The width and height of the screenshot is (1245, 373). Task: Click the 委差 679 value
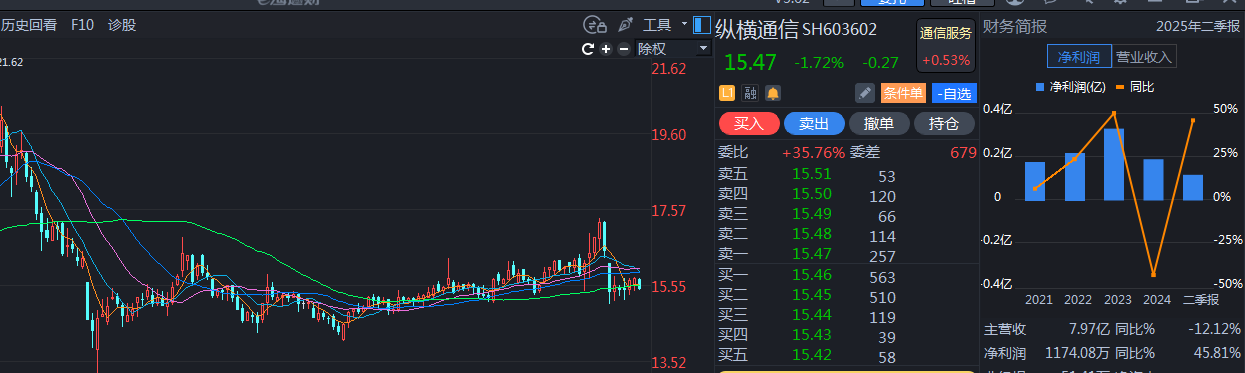[x=963, y=153]
